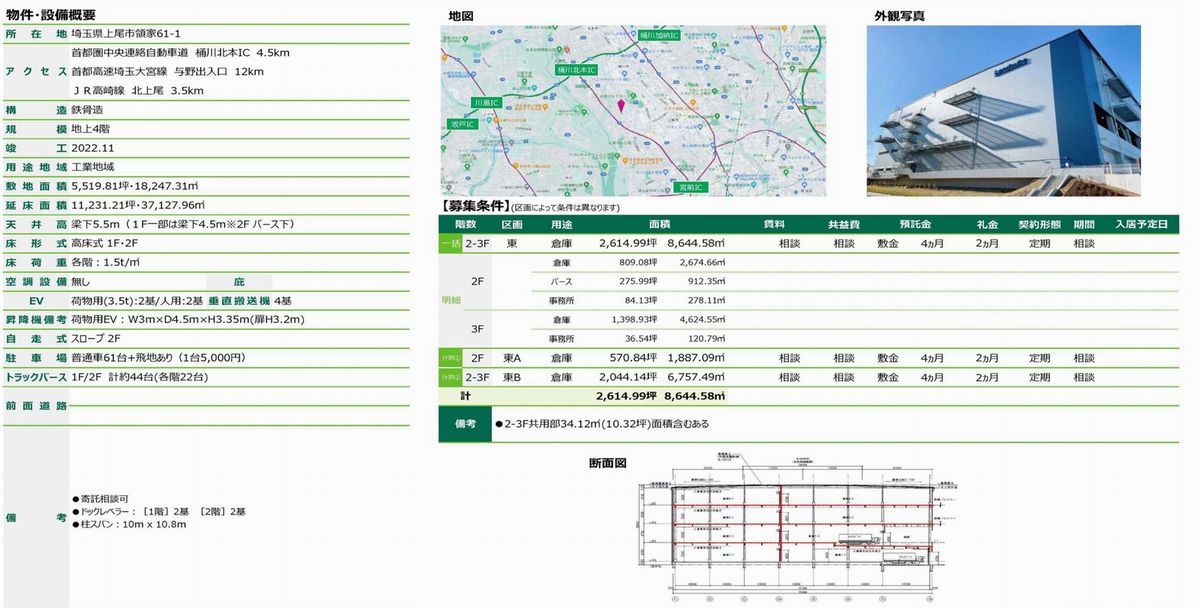Screen dimensions: 1200x608
Task: Click the 【募集条件】 heading
Action: 473,207
